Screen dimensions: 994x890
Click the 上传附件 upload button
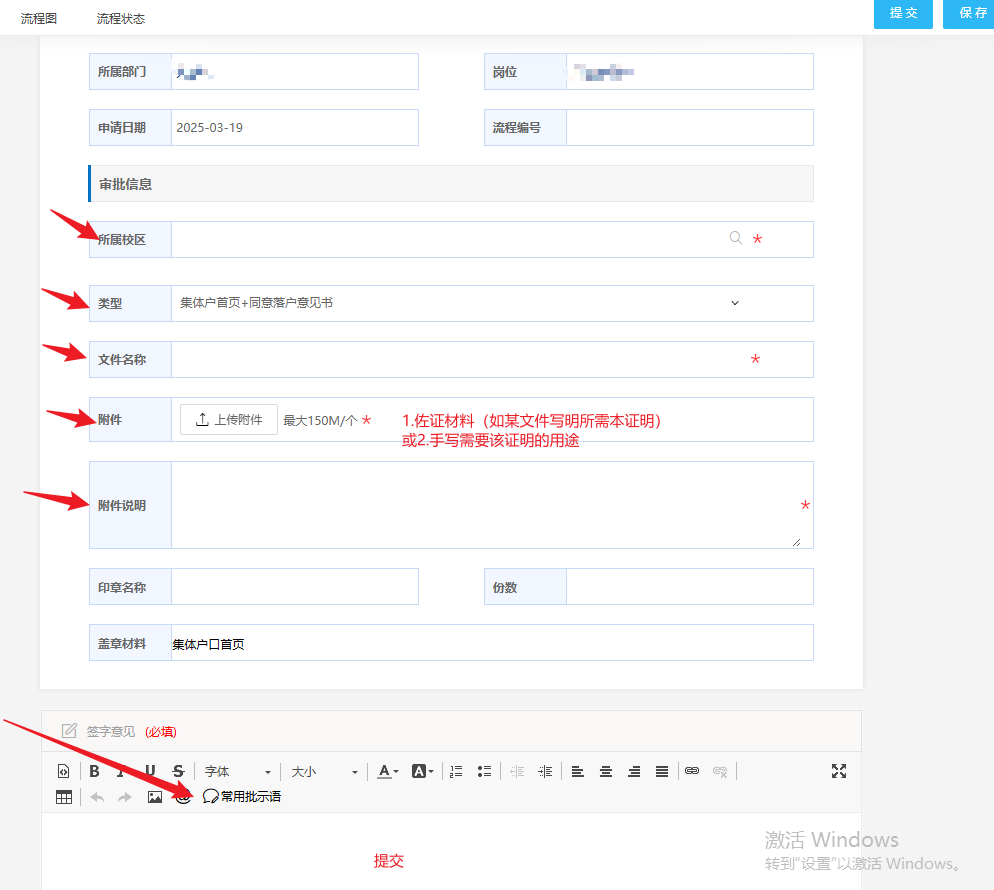(229, 420)
